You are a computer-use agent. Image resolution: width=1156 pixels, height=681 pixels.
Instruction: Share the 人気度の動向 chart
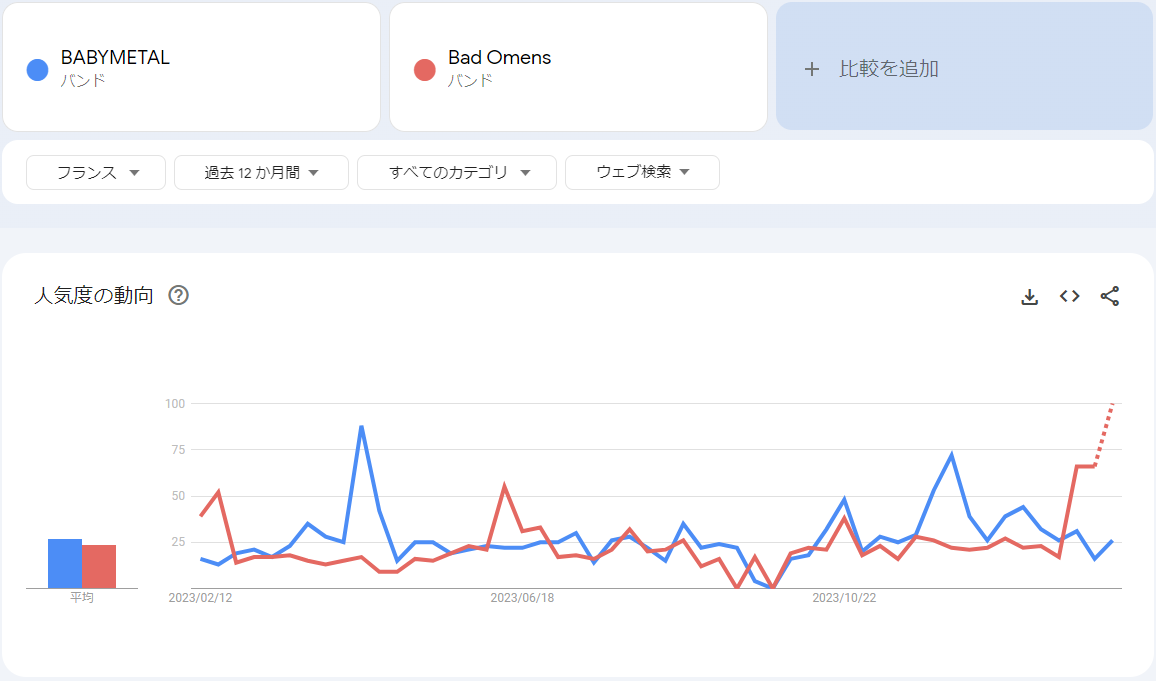1110,296
